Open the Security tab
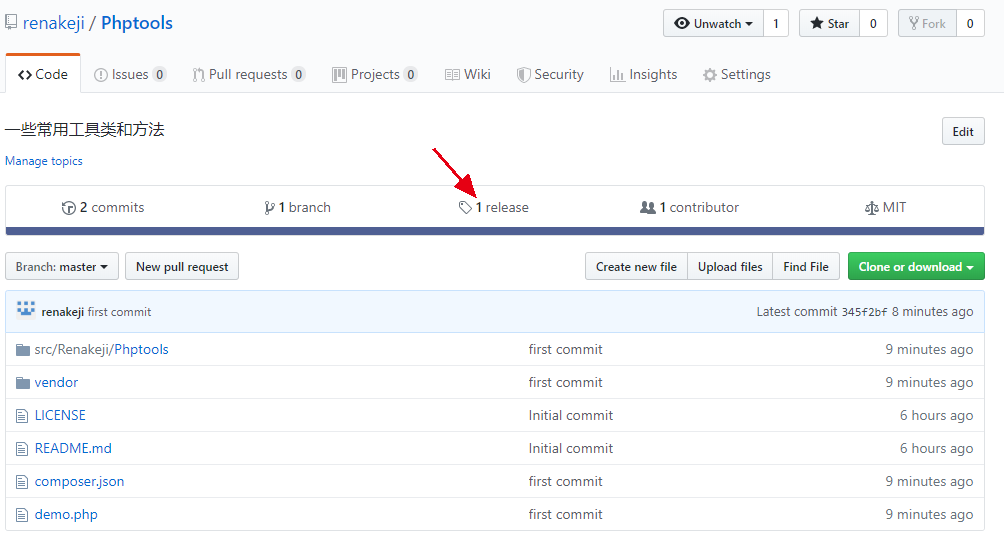Image resolution: width=1004 pixels, height=539 pixels. [551, 74]
